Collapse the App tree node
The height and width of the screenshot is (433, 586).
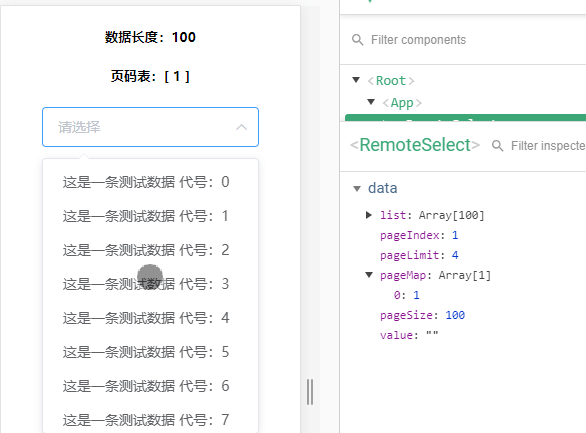371,102
